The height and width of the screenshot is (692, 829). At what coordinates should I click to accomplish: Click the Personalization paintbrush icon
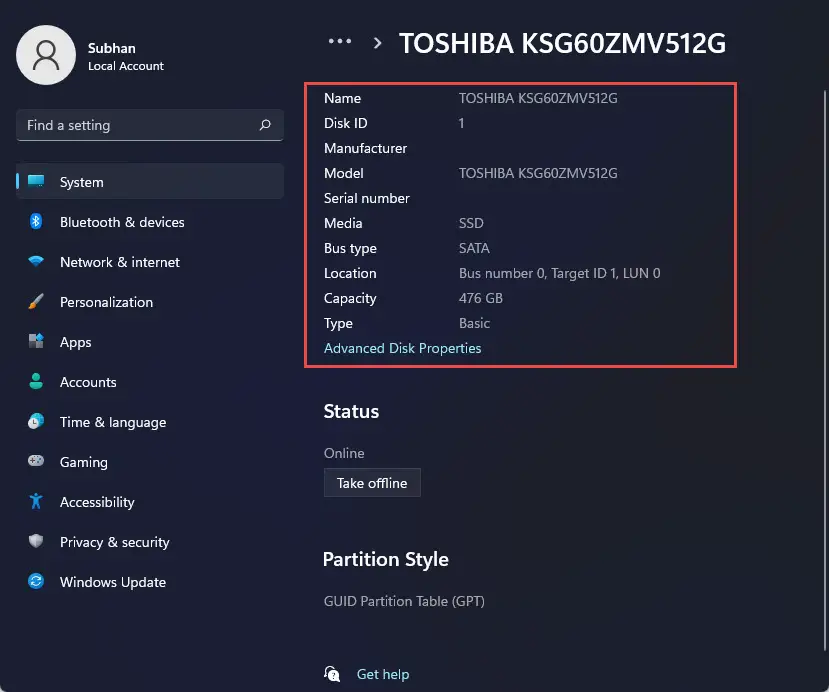tap(36, 301)
